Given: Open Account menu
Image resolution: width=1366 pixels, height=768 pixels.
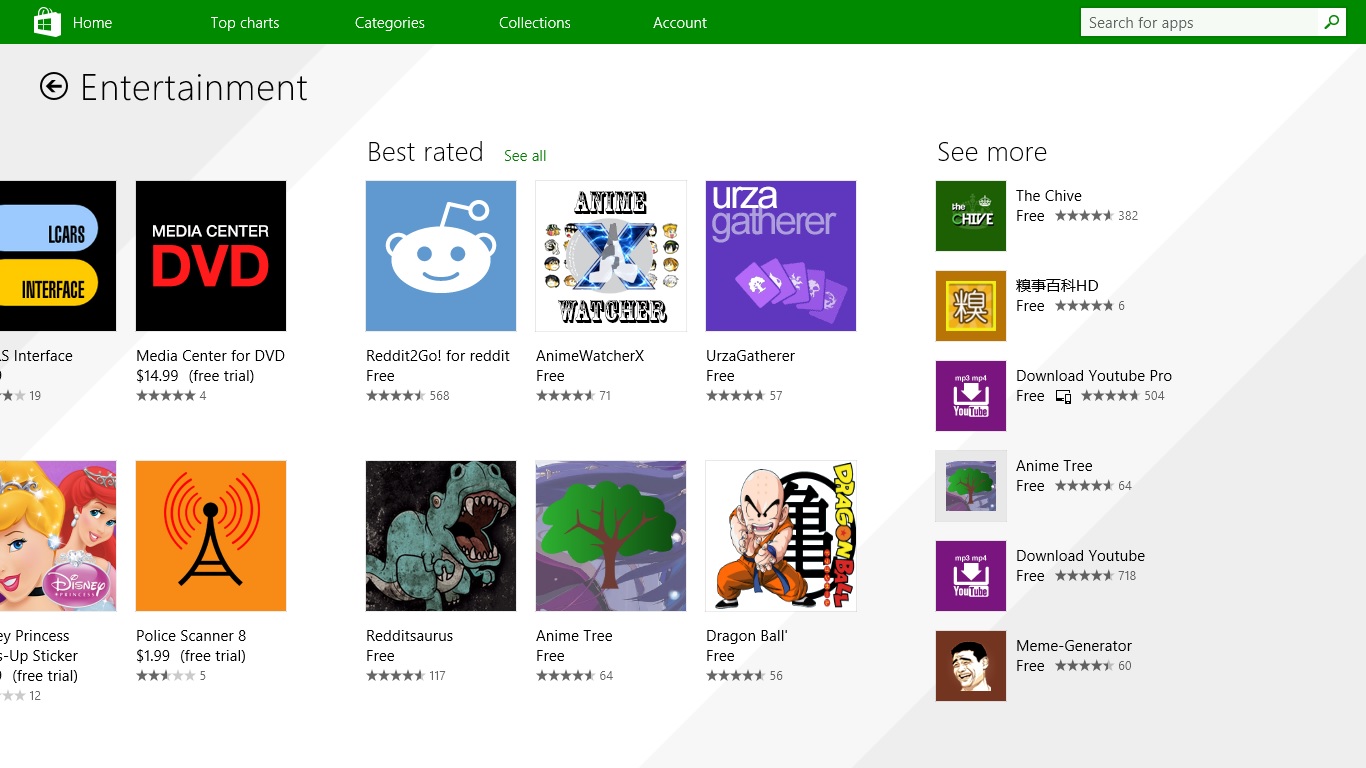Looking at the screenshot, I should (680, 22).
